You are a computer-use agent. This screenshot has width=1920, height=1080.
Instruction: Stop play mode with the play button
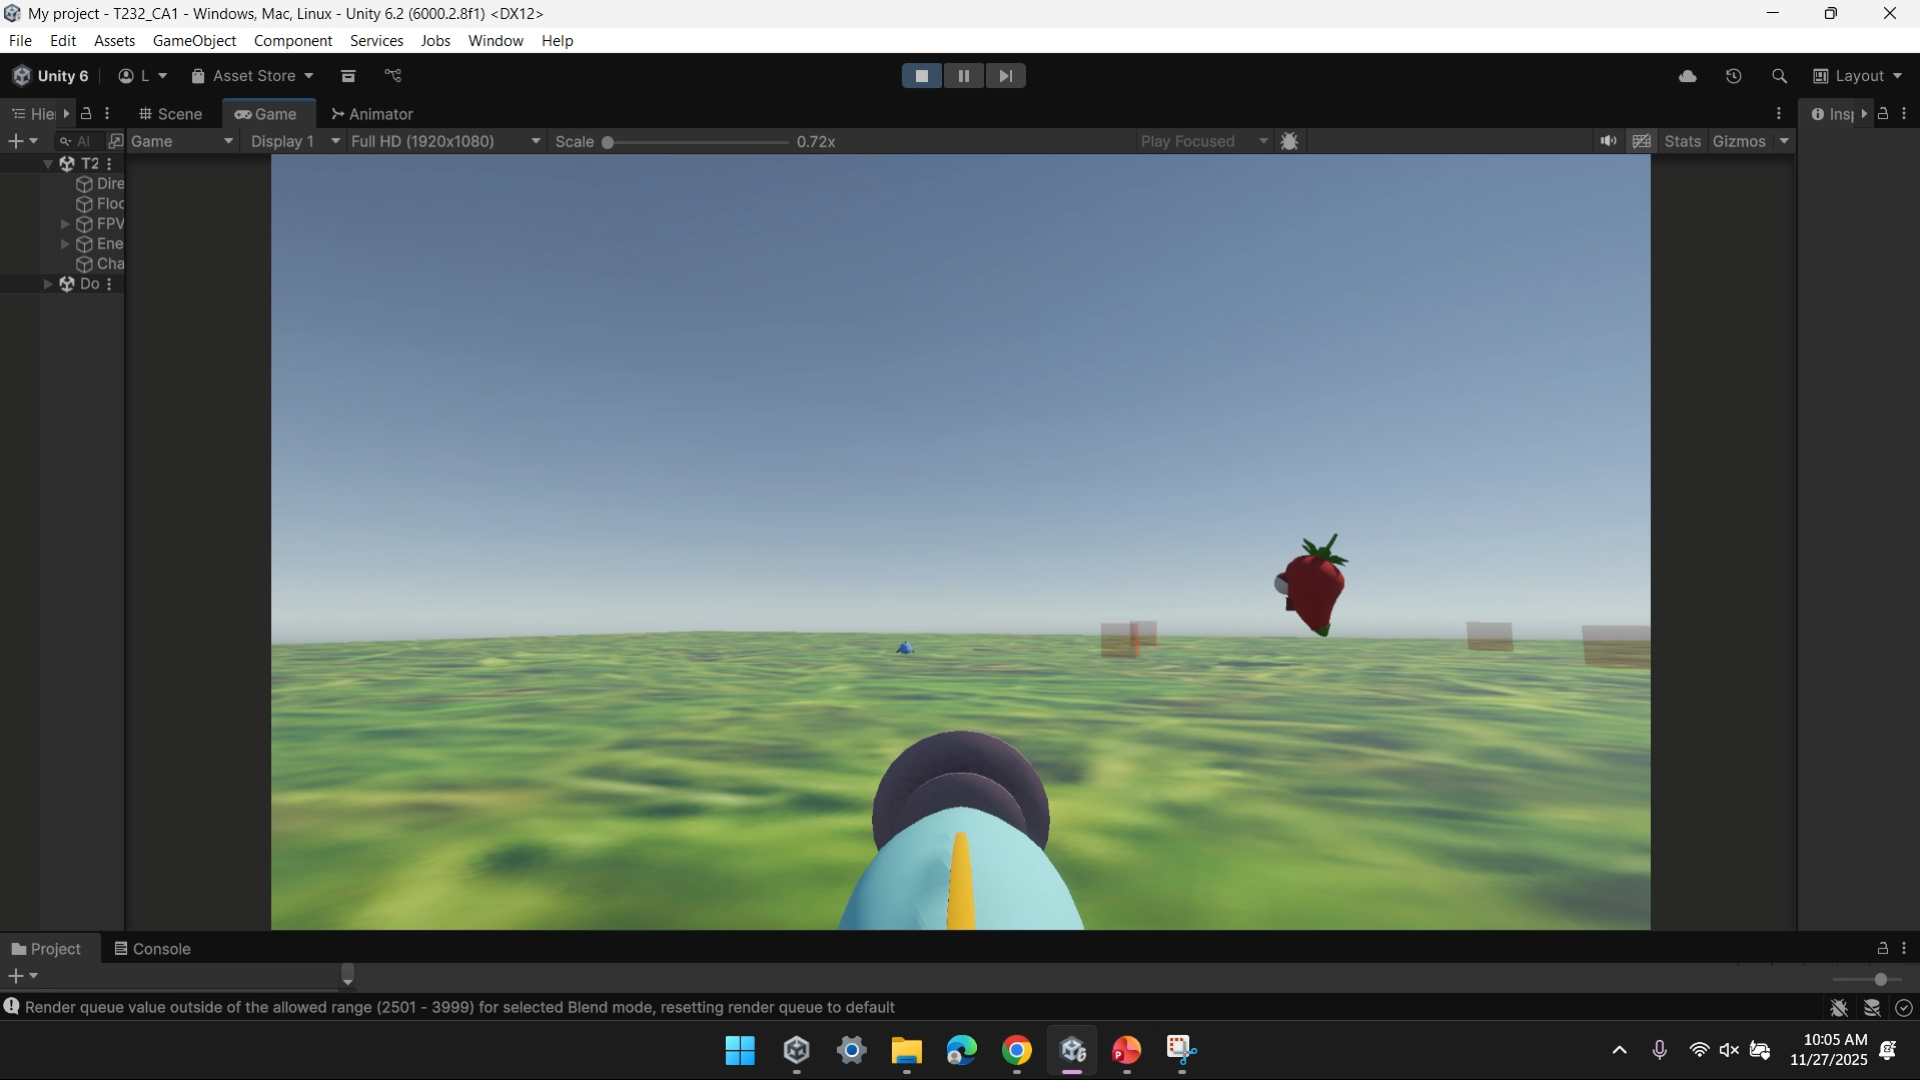coord(921,76)
